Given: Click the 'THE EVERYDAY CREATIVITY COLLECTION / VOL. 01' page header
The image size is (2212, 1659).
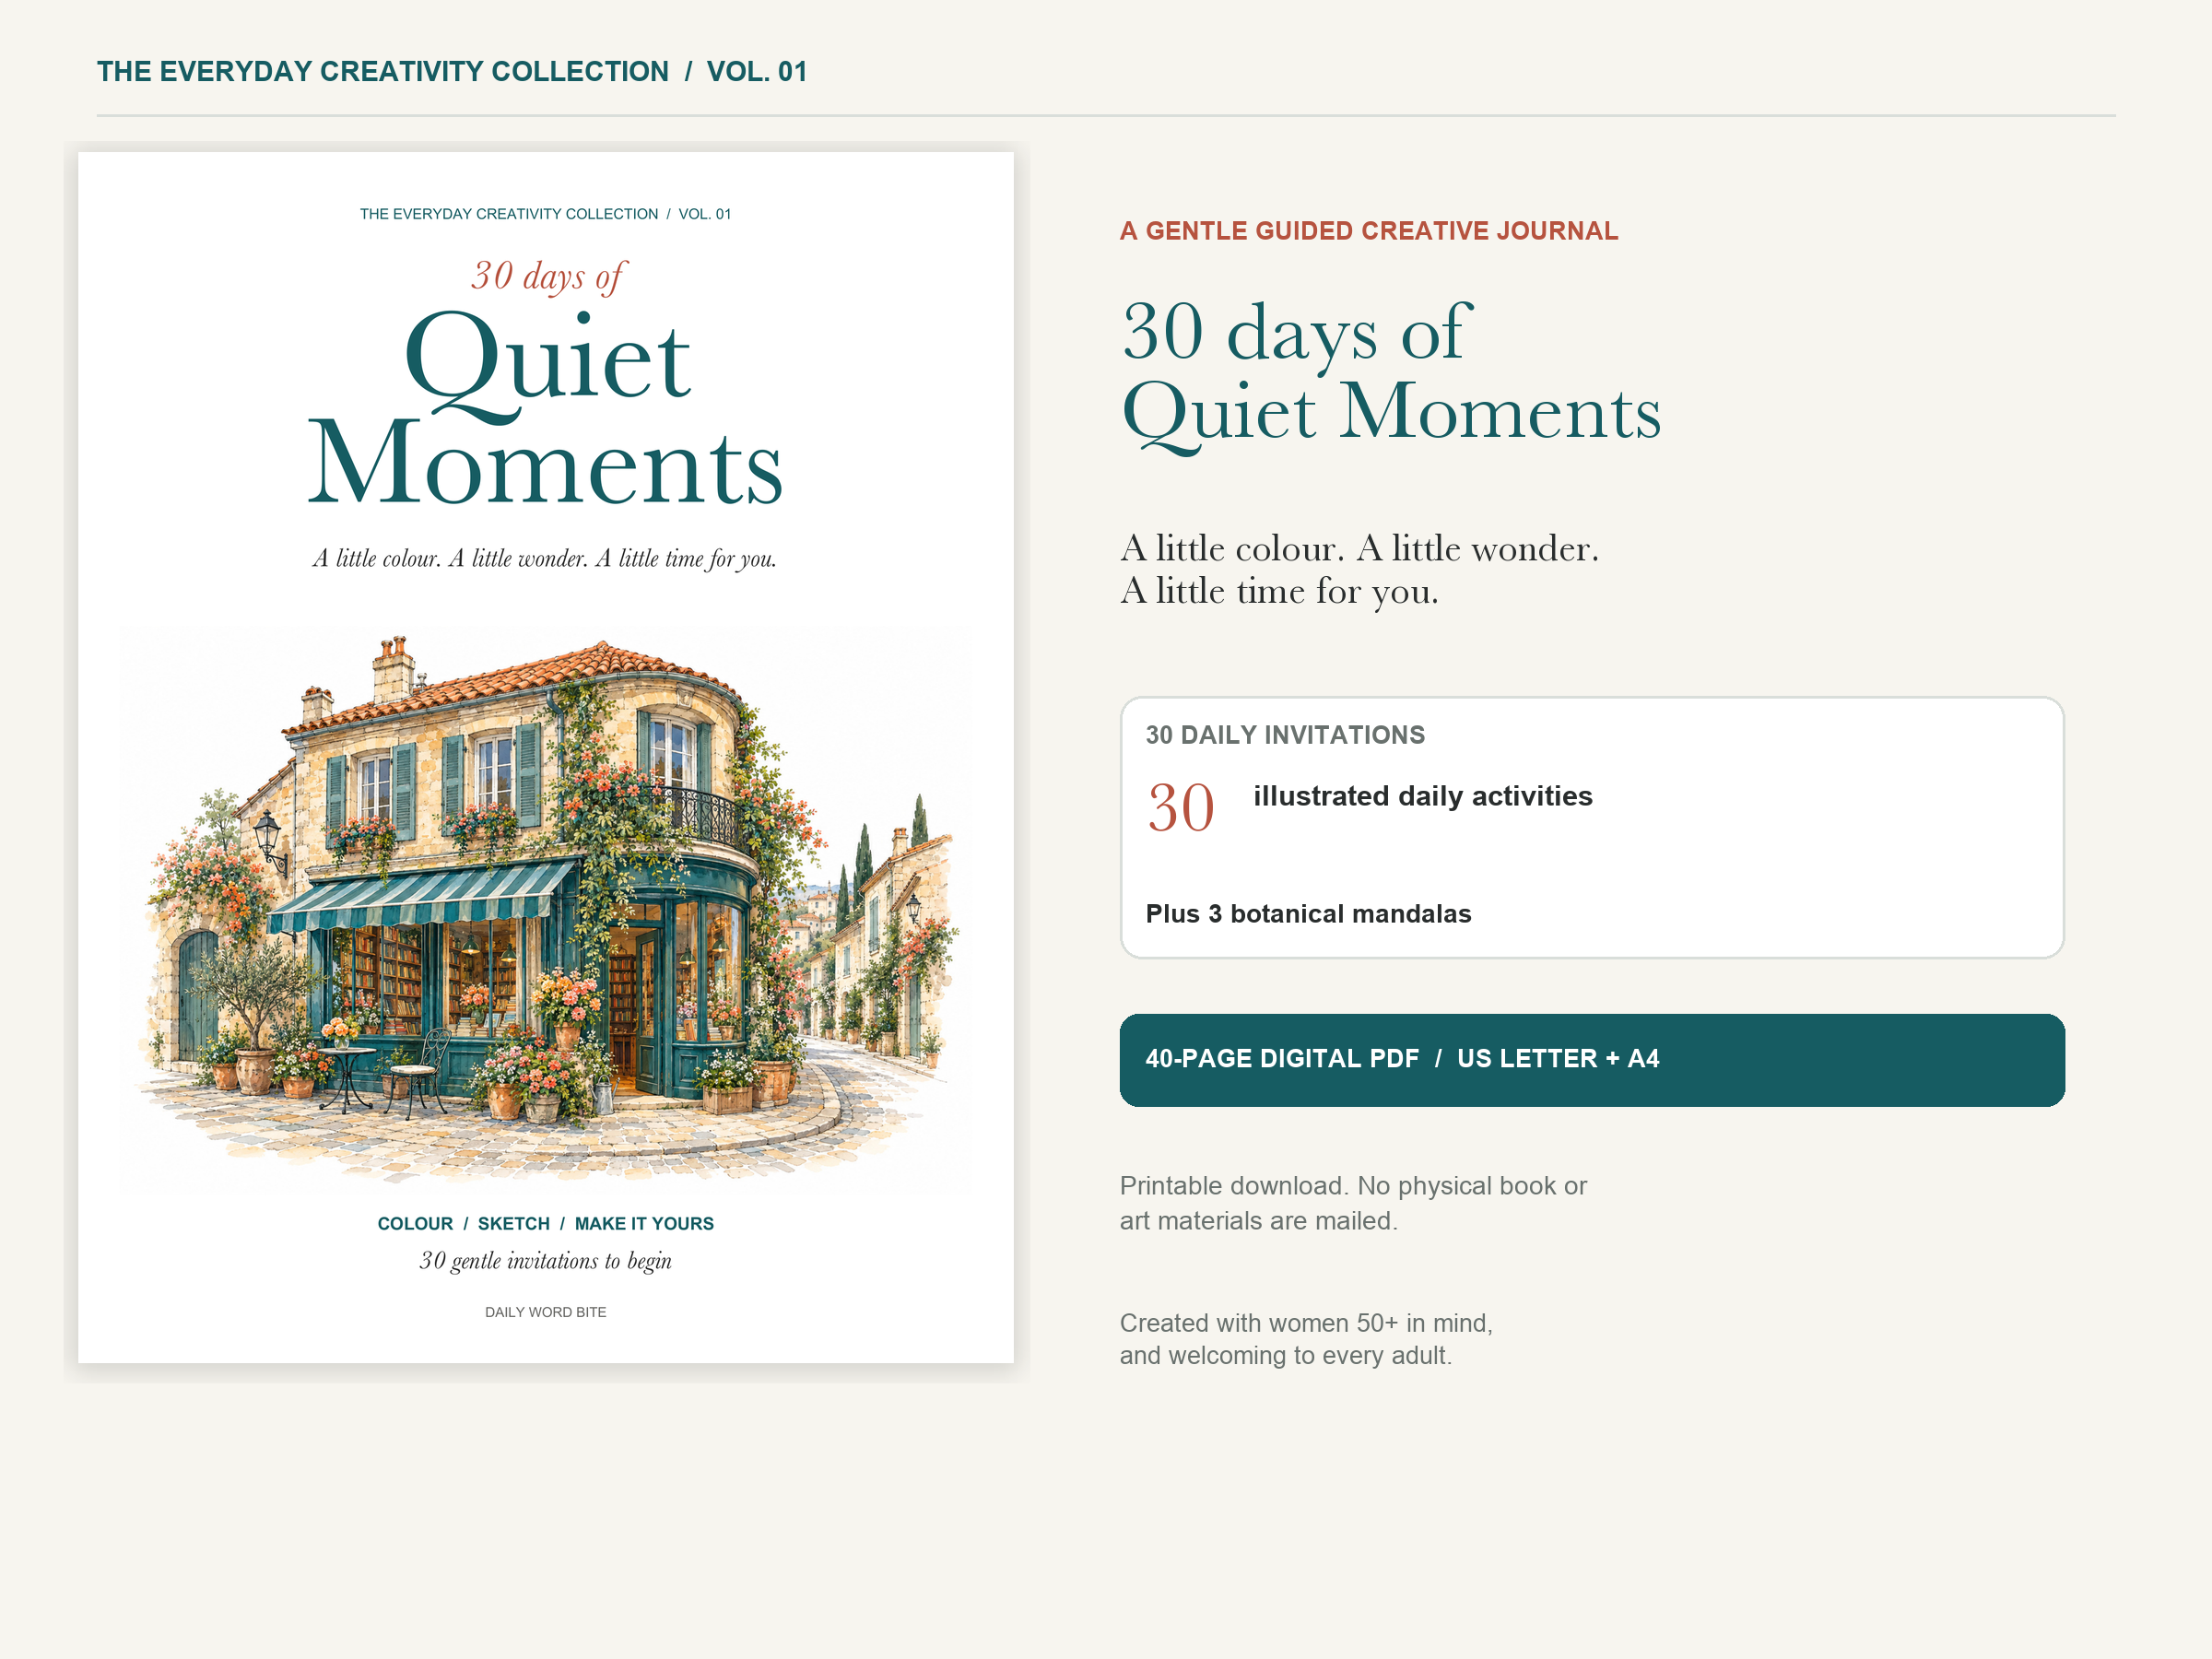Looking at the screenshot, I should [451, 72].
